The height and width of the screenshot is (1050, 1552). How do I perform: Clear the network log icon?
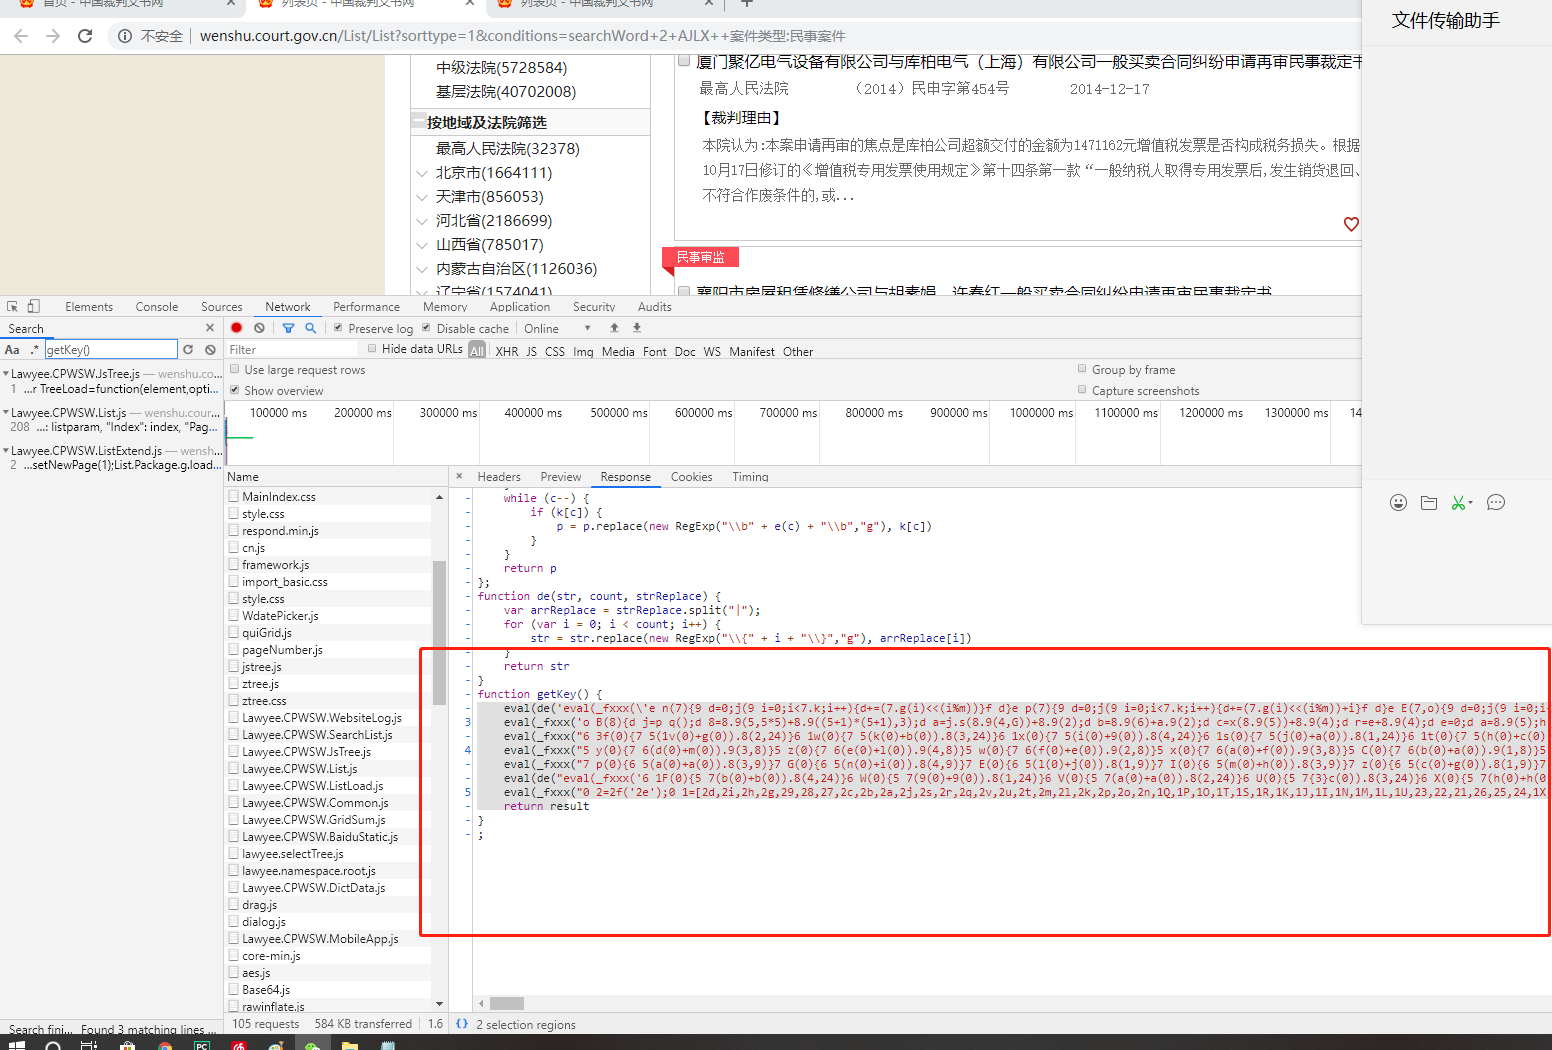coord(260,328)
